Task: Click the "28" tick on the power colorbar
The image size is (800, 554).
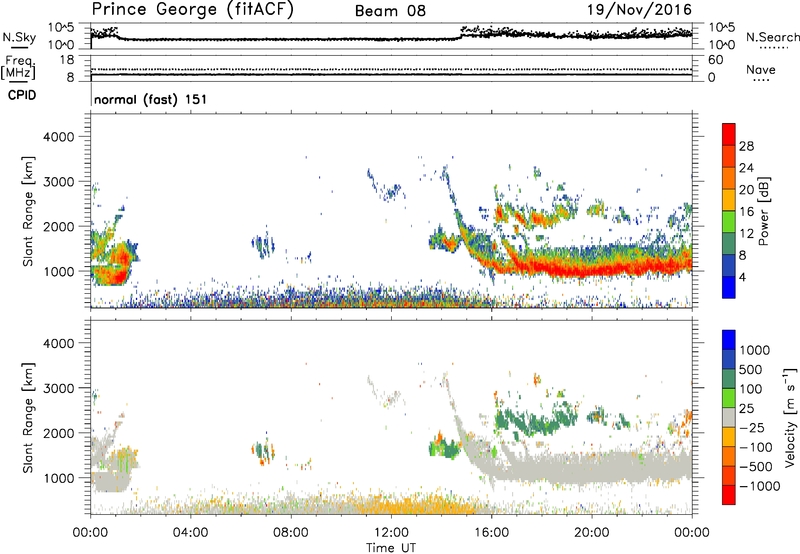Action: (x=746, y=146)
